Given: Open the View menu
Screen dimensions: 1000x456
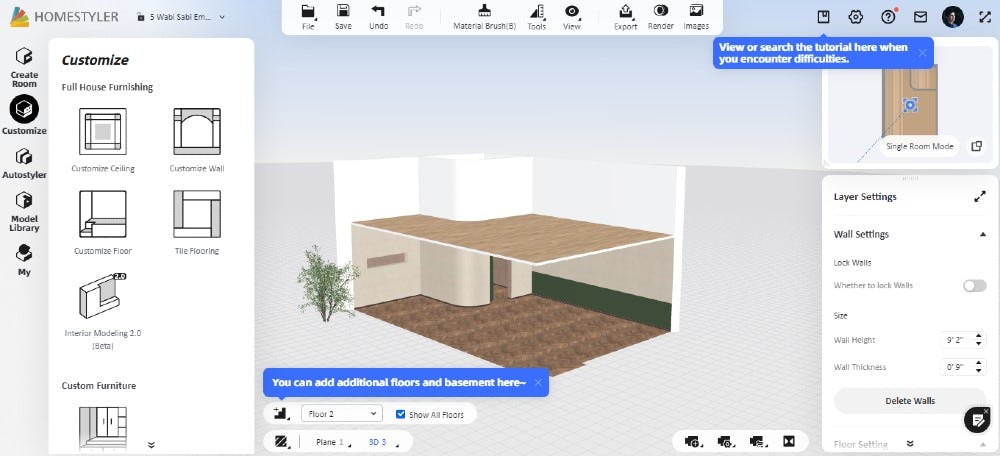Looking at the screenshot, I should pos(571,16).
